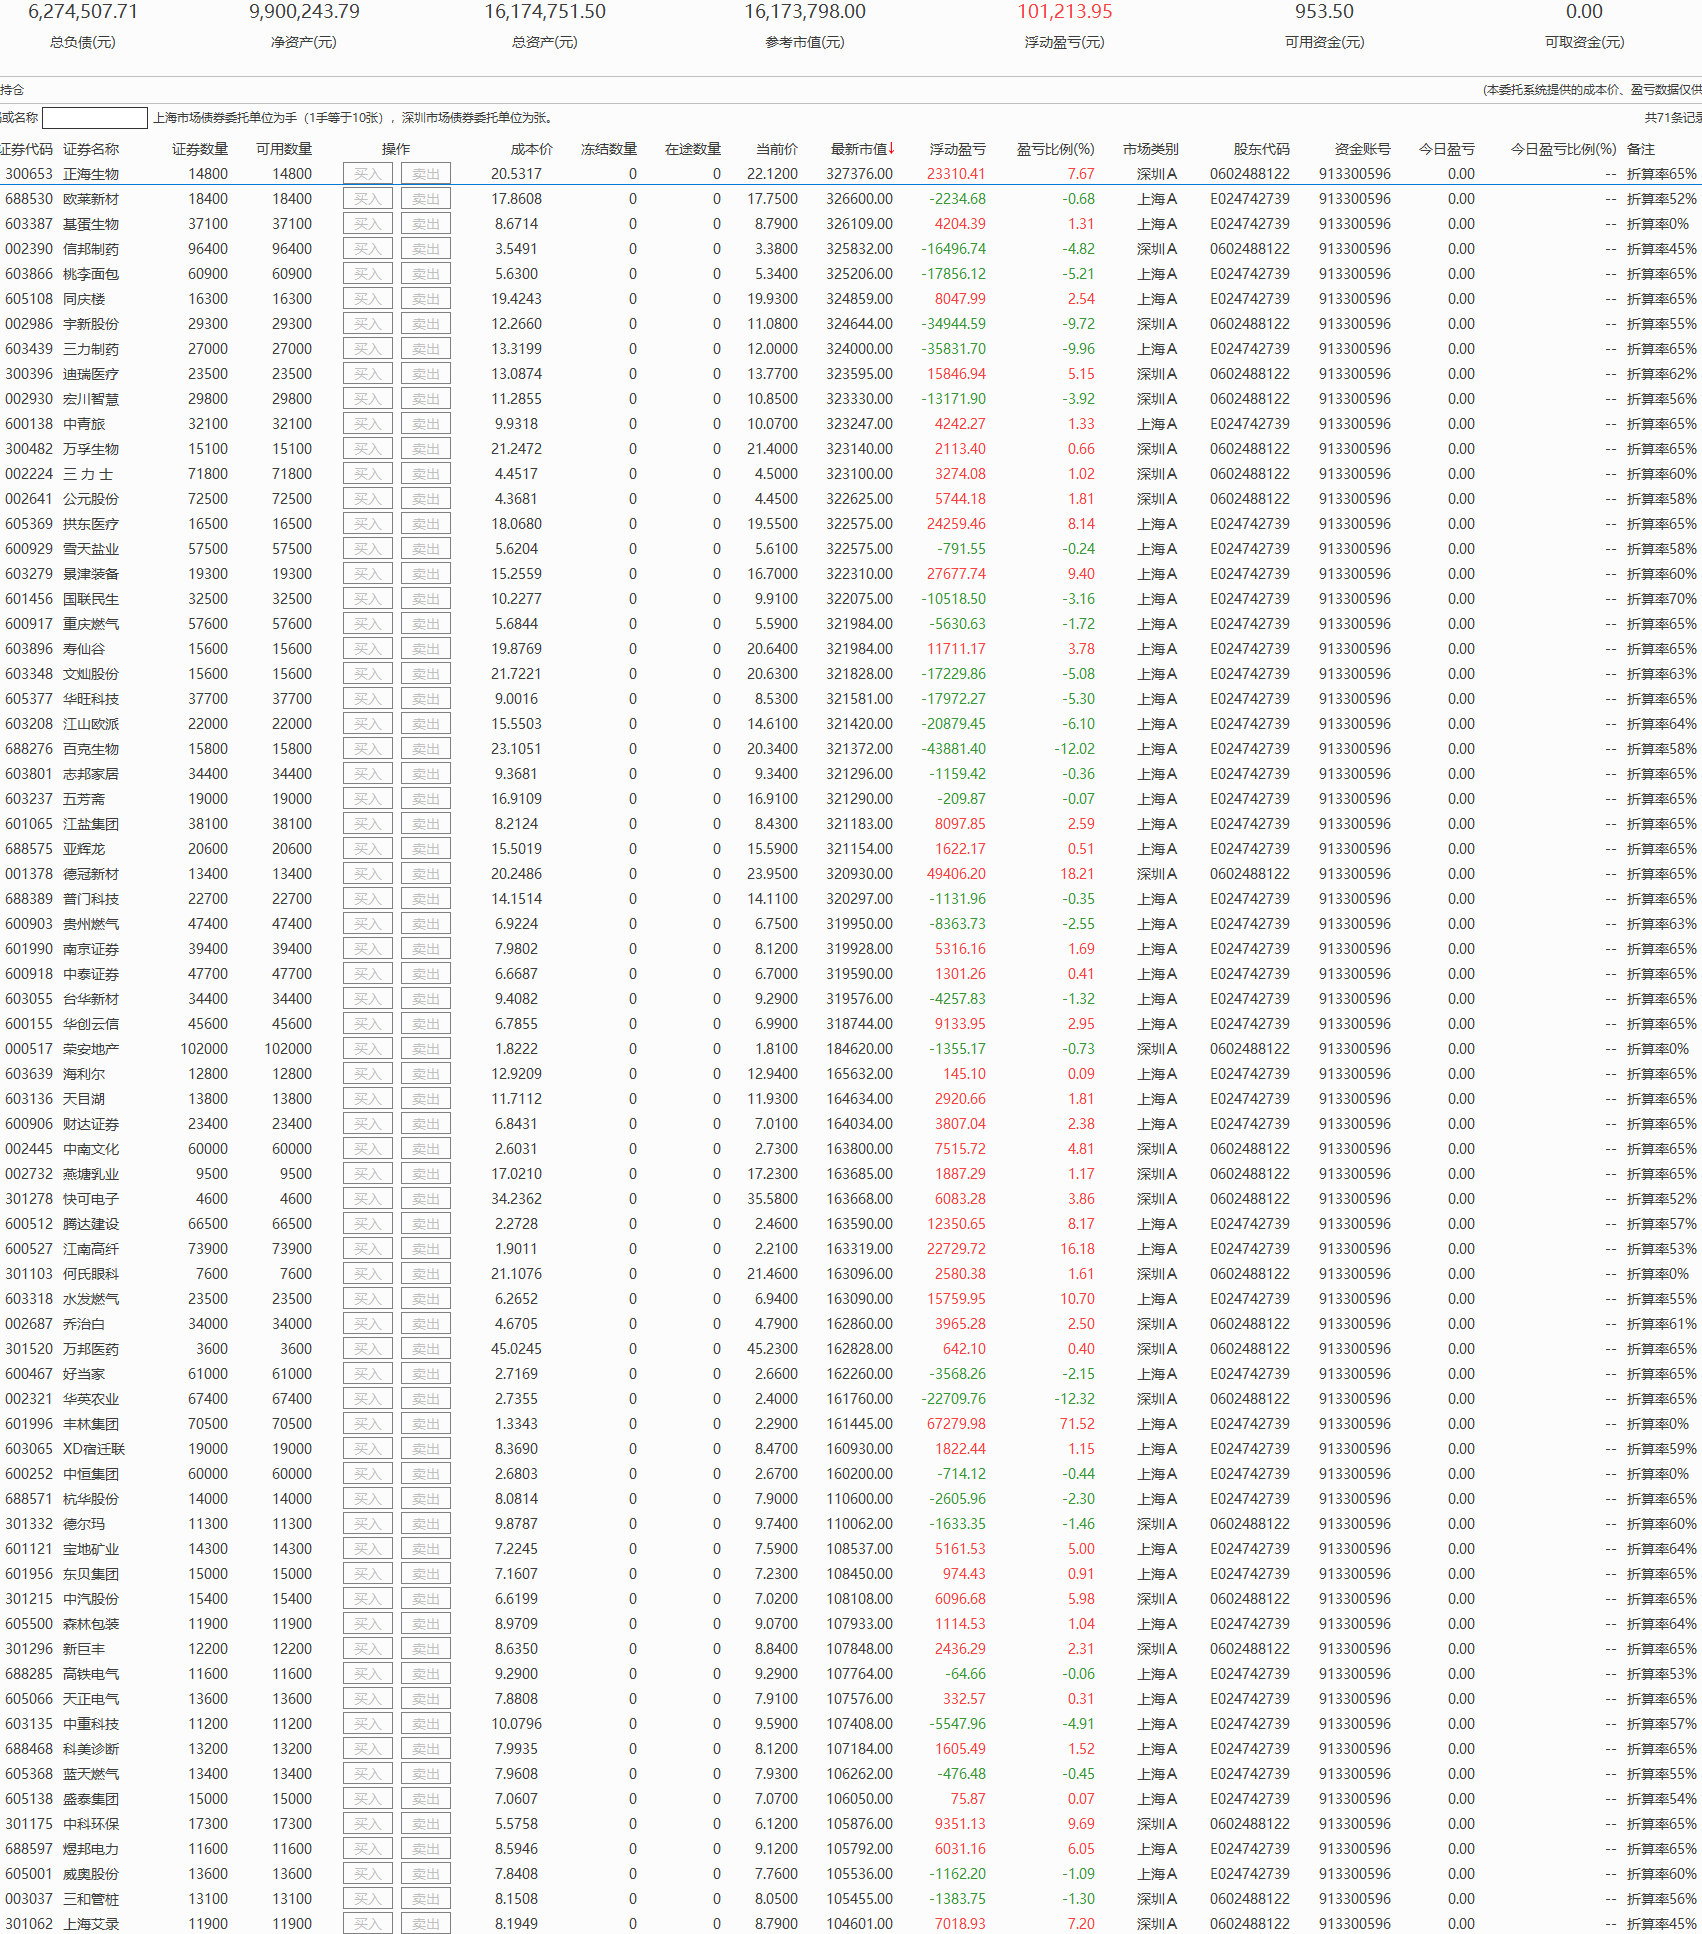Image resolution: width=1702 pixels, height=1934 pixels.
Task: Click the security name filter input box
Action: coord(95,118)
